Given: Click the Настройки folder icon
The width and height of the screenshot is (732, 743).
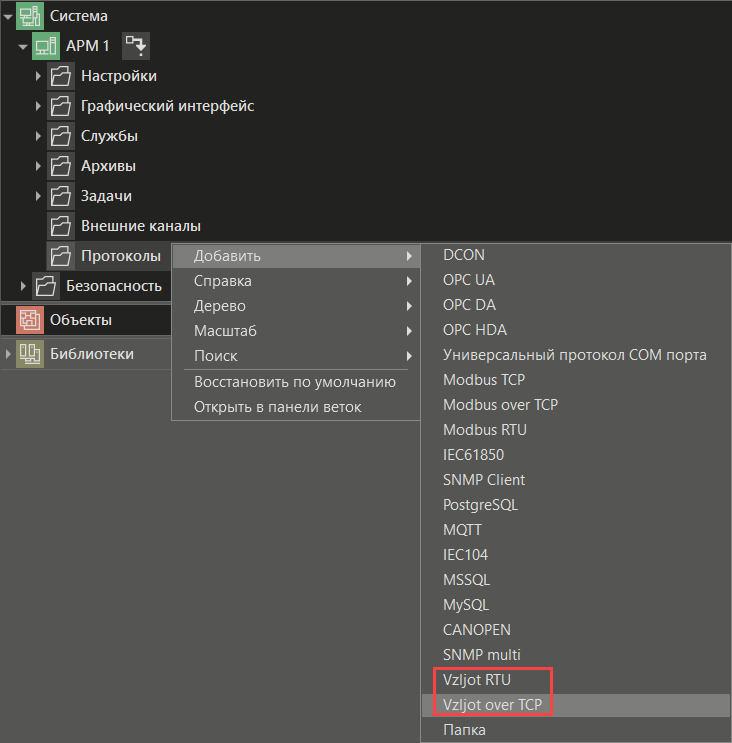Looking at the screenshot, I should pyautogui.click(x=61, y=76).
